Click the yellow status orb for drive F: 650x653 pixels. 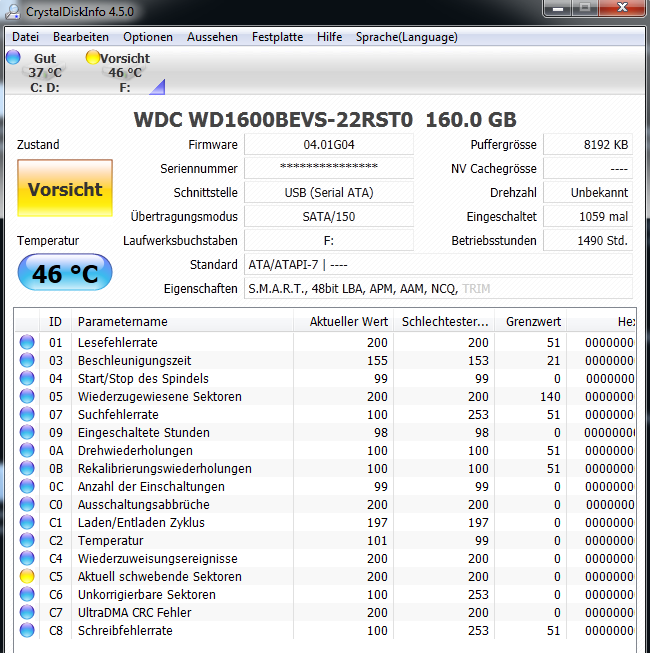pos(92,57)
